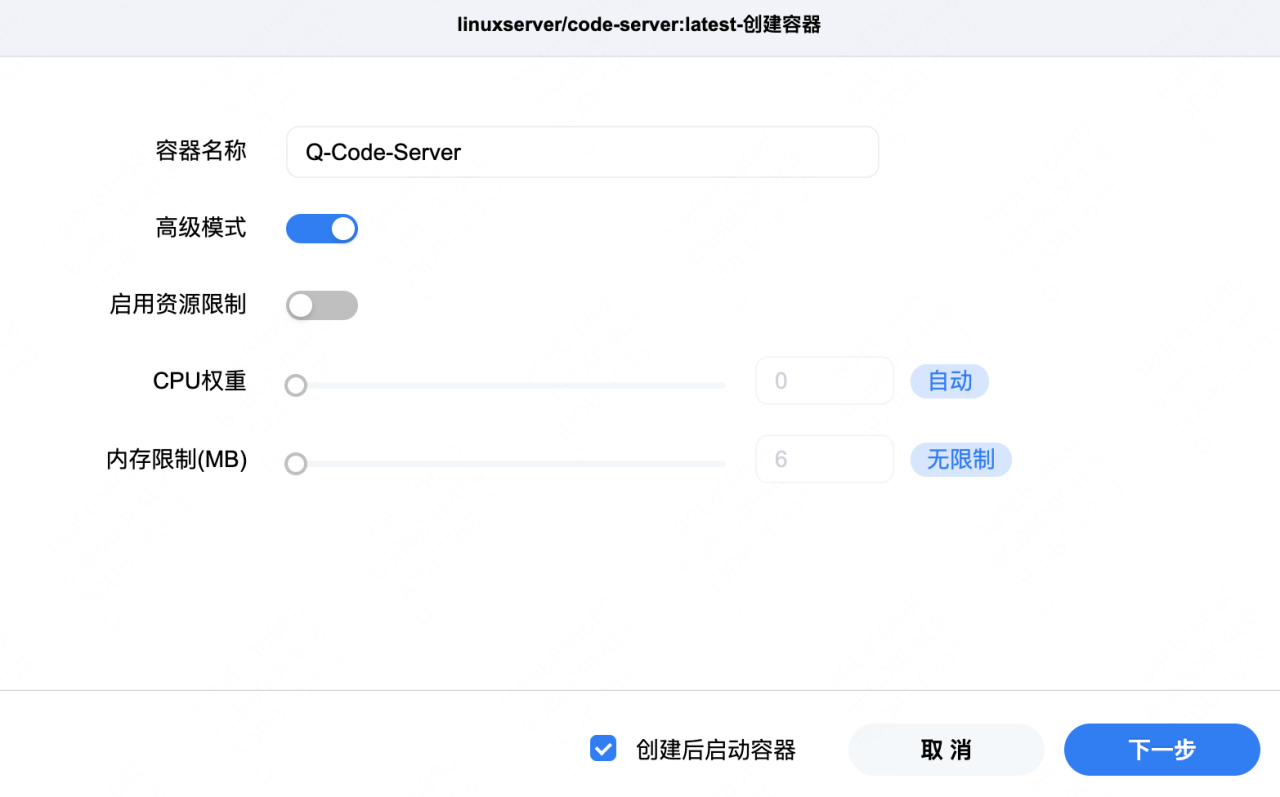
Task: Click the CPU权重 numeric input box
Action: click(x=824, y=381)
